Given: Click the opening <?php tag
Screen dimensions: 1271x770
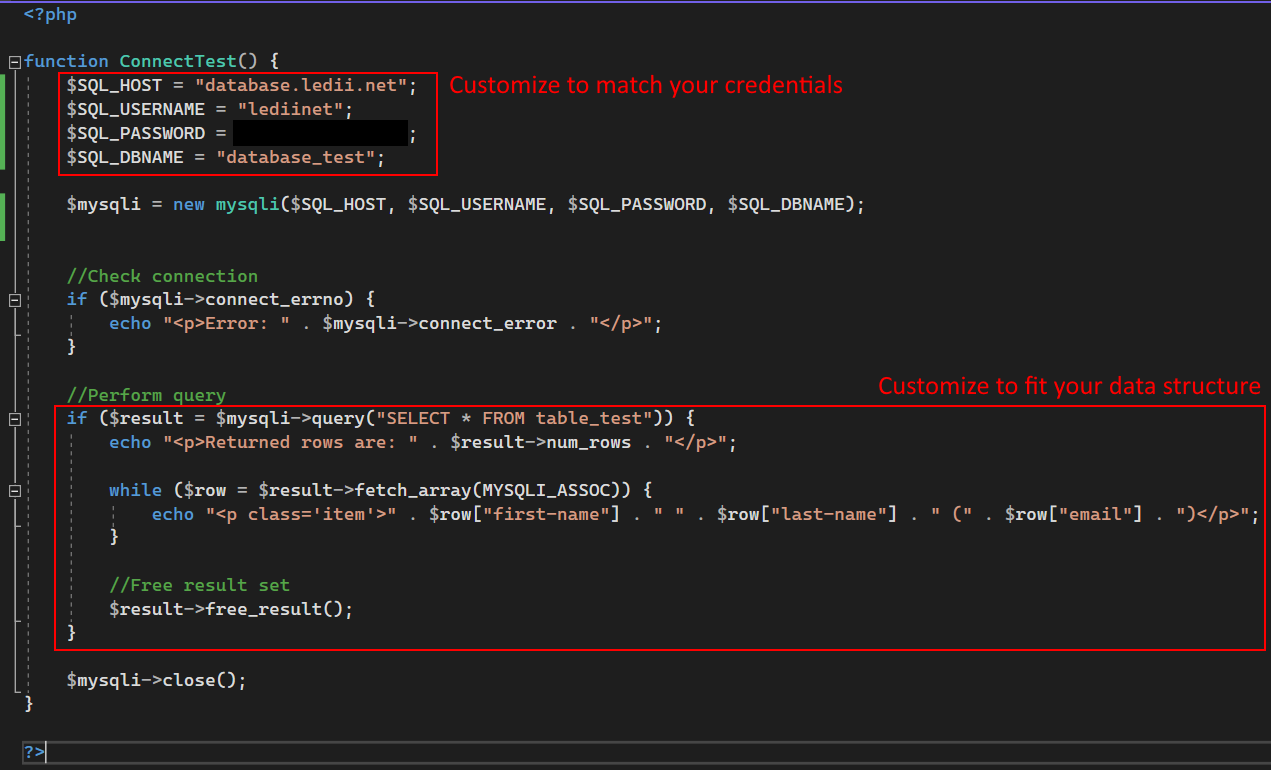Looking at the screenshot, I should pyautogui.click(x=50, y=15).
